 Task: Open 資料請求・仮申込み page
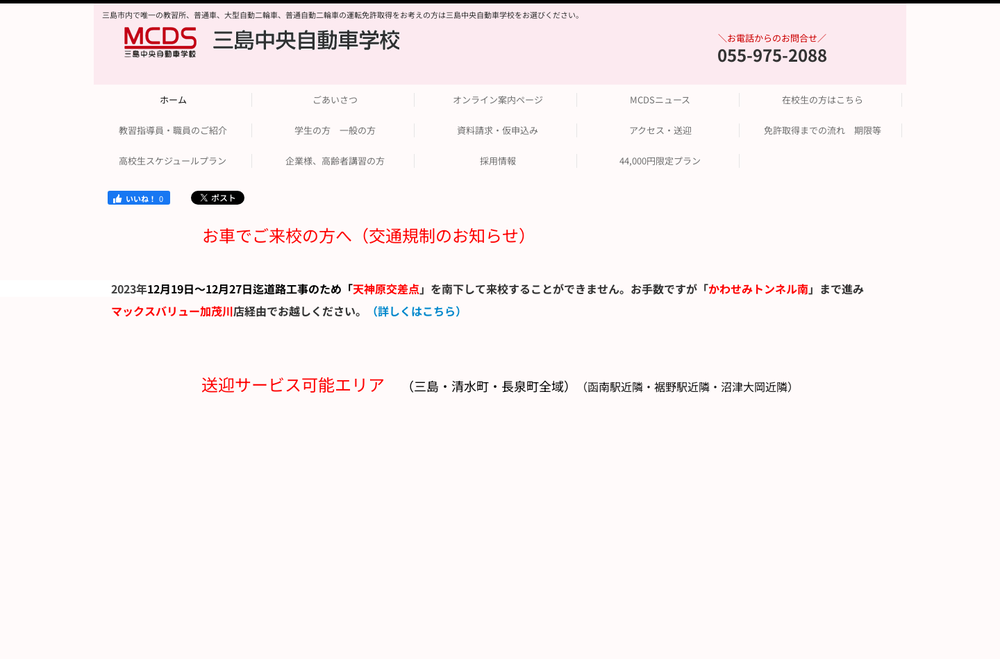point(497,131)
